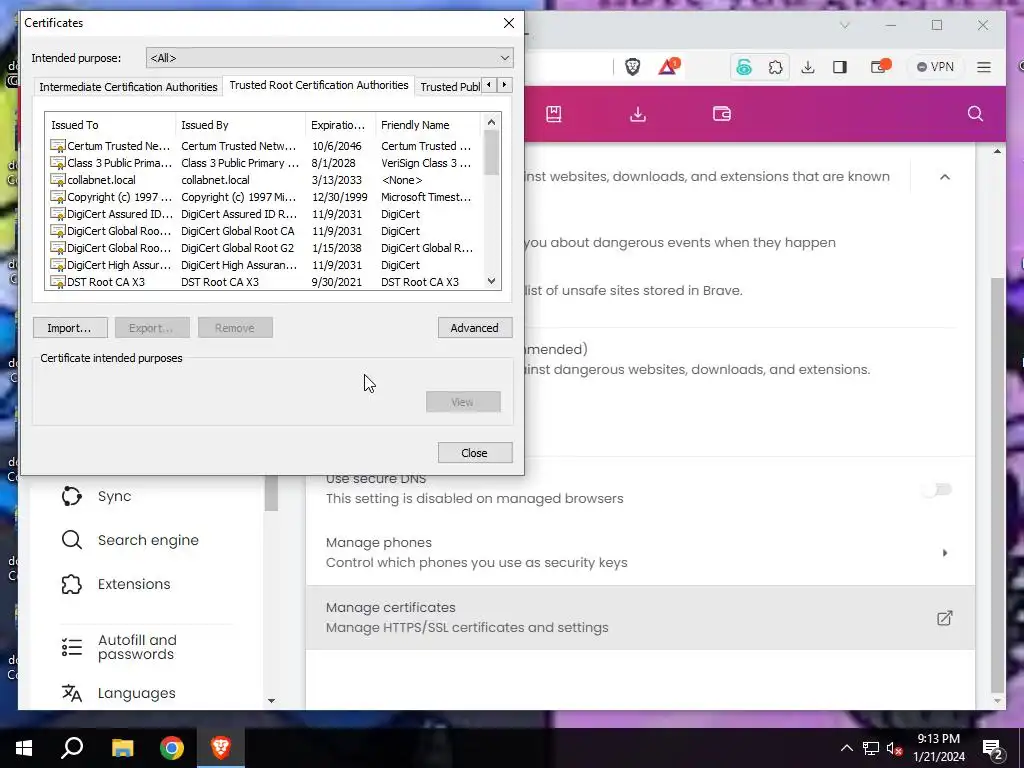Select the DigiCert Assured ID Root row
The image size is (1024, 768).
(264, 214)
